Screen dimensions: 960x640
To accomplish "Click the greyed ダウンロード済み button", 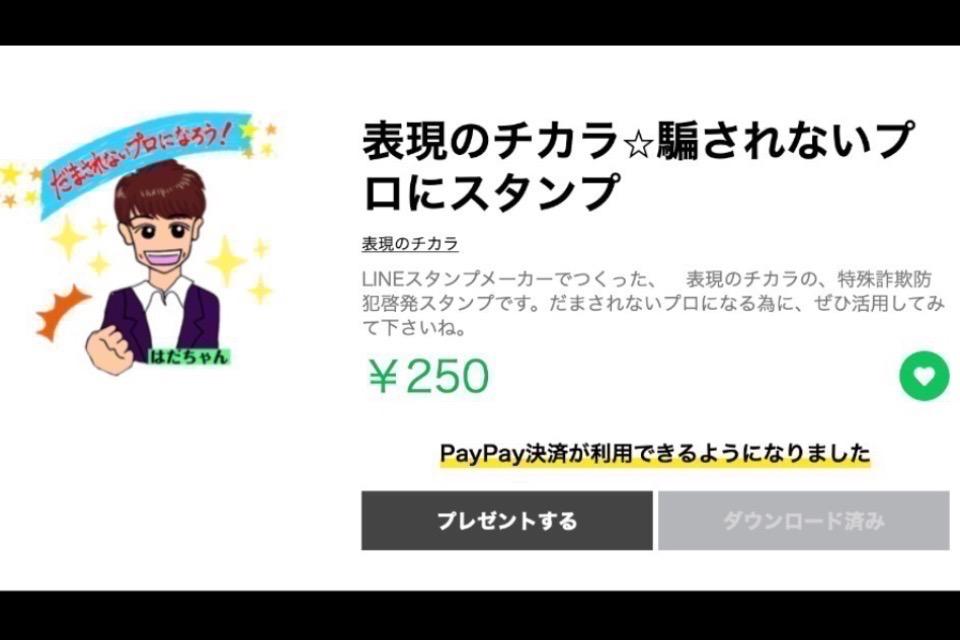I will click(x=803, y=521).
